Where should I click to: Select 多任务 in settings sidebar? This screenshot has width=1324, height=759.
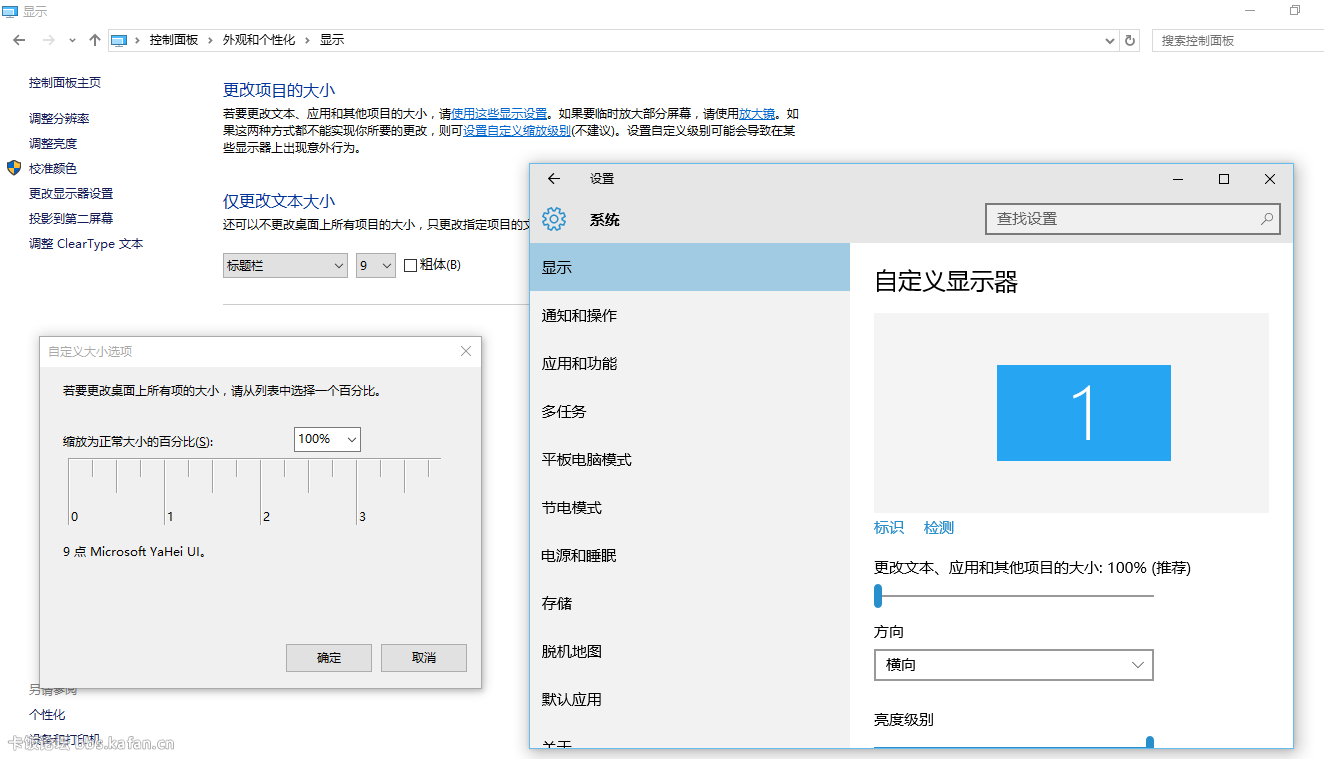pyautogui.click(x=690, y=412)
